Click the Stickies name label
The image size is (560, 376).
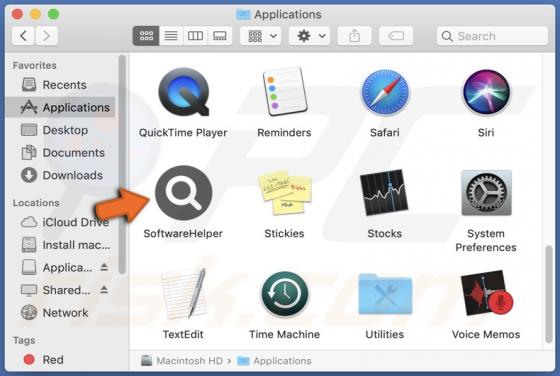click(x=284, y=234)
